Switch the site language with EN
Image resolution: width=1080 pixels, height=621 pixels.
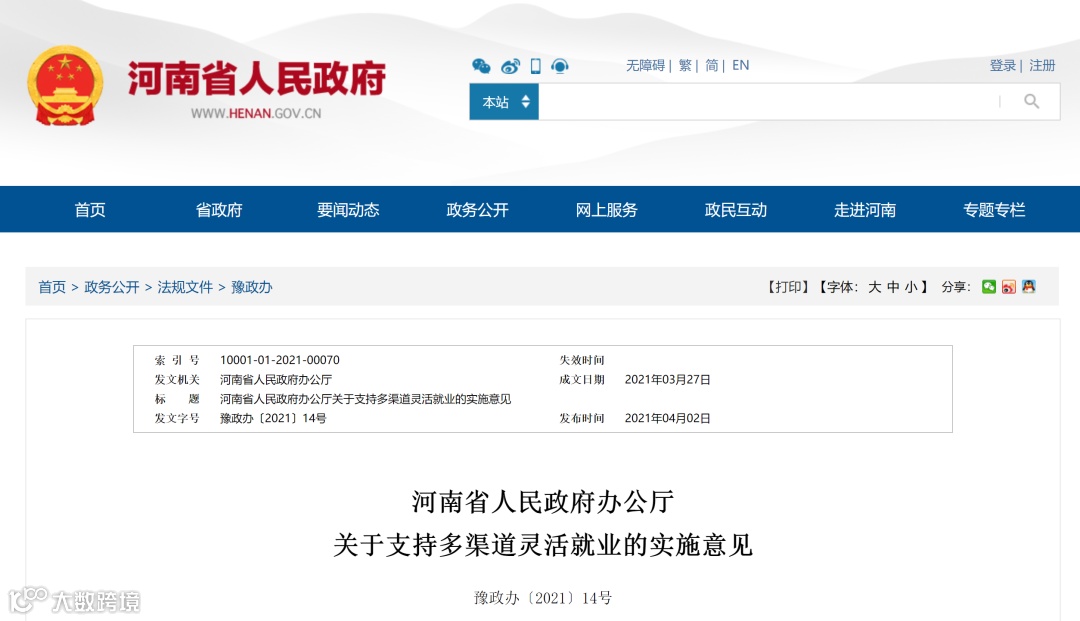tap(740, 65)
